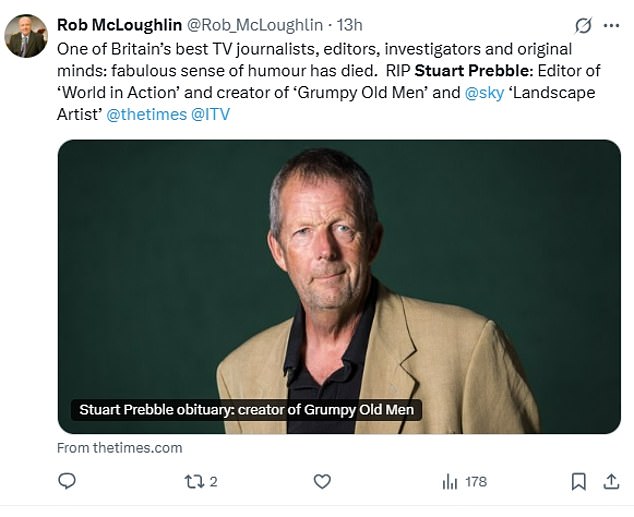Click the reply speech bubble icon
The height and width of the screenshot is (517, 634).
67,481
